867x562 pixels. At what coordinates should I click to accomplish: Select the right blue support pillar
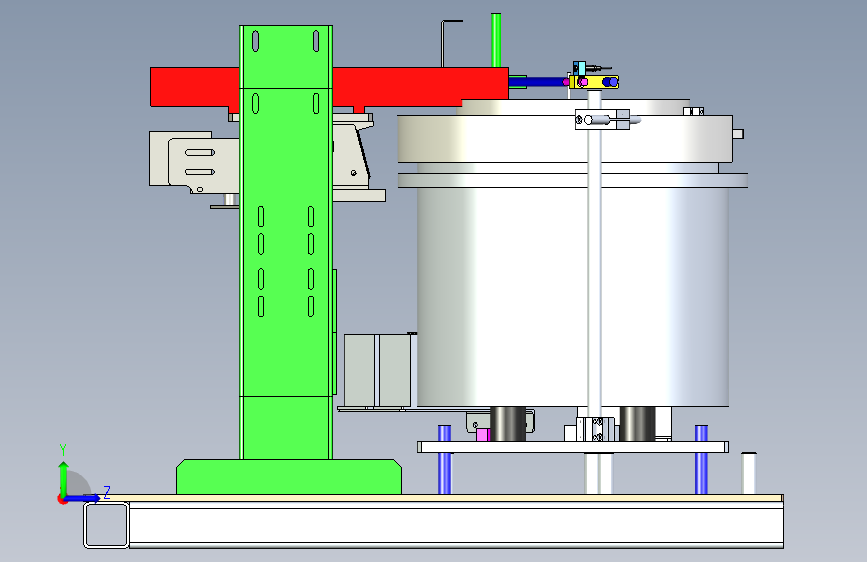(701, 459)
